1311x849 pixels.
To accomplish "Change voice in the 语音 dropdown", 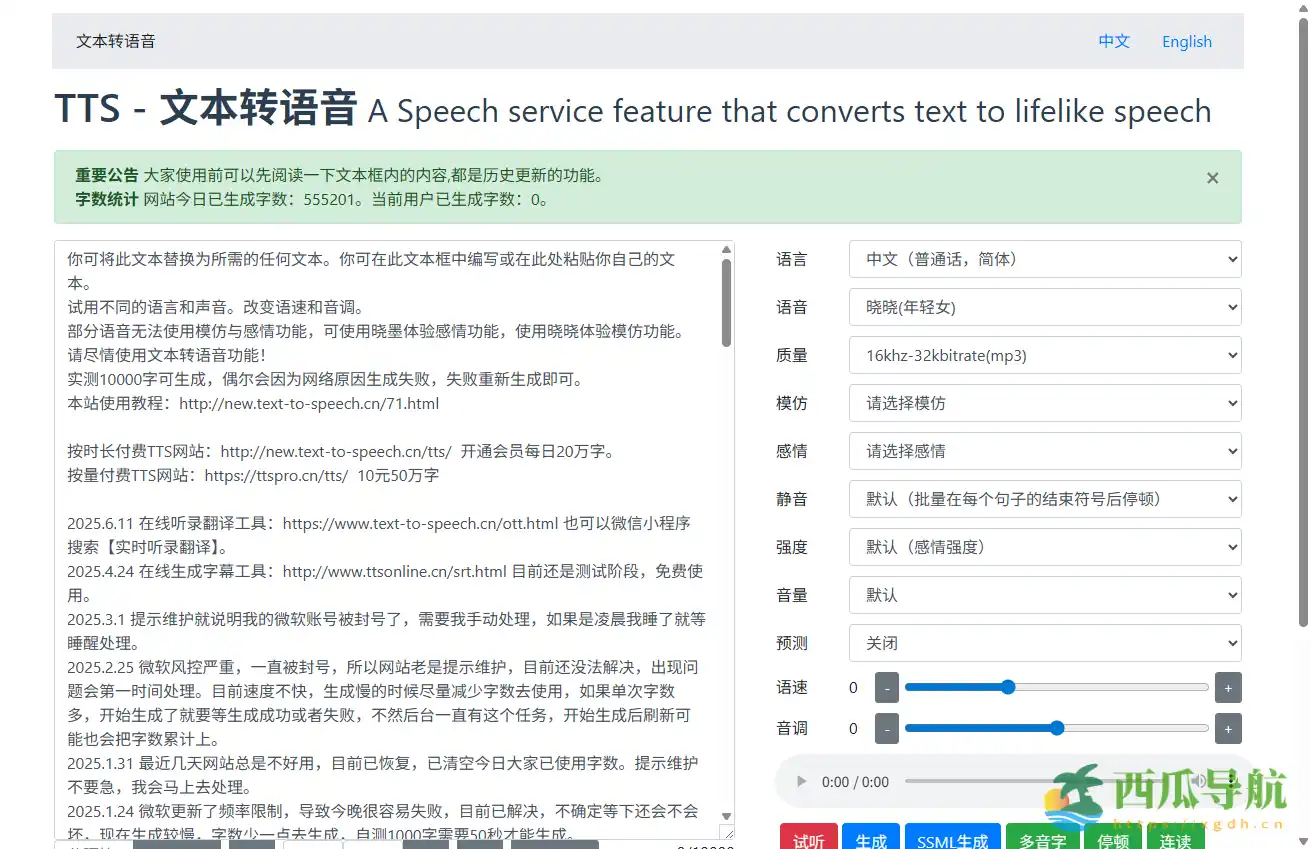I will [x=1044, y=307].
